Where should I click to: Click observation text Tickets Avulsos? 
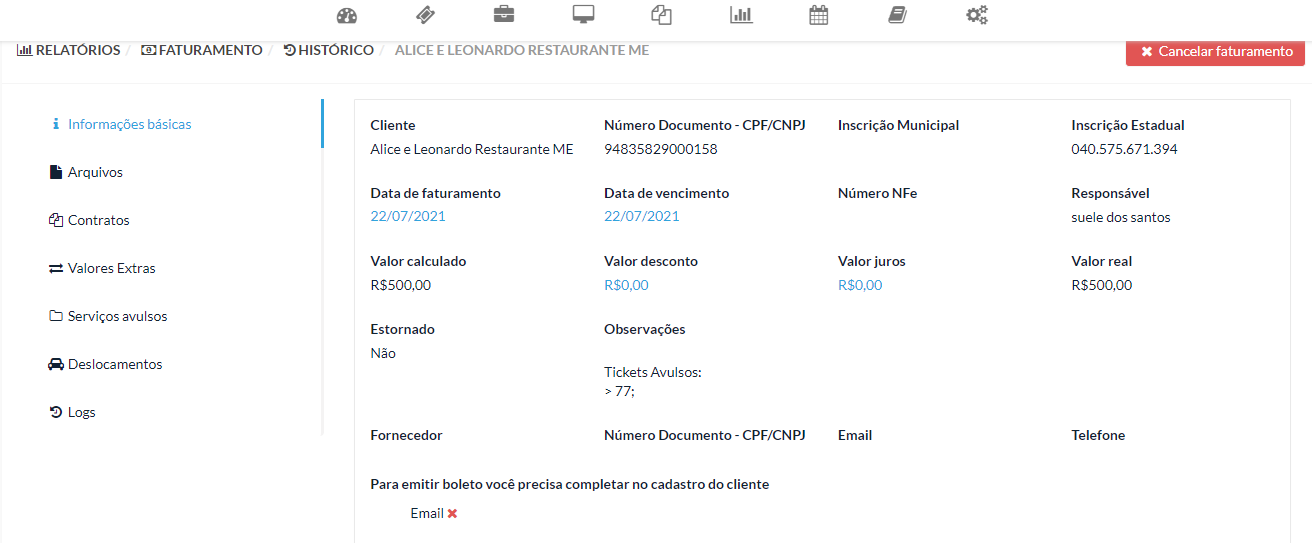coord(653,372)
